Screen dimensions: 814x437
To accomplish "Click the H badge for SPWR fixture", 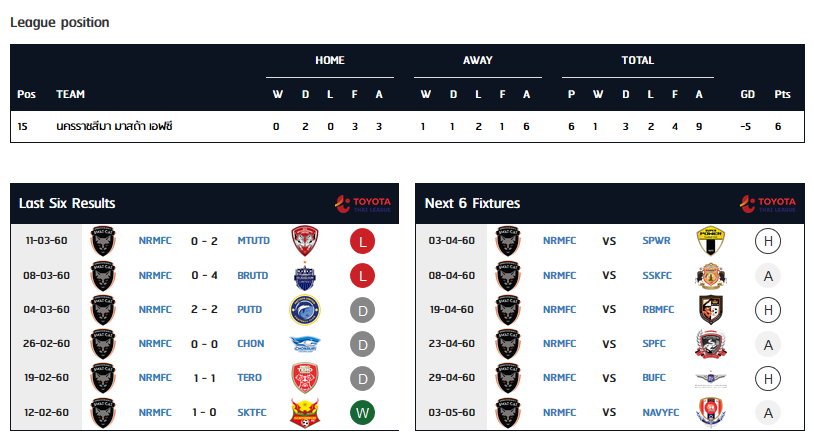I will [768, 241].
